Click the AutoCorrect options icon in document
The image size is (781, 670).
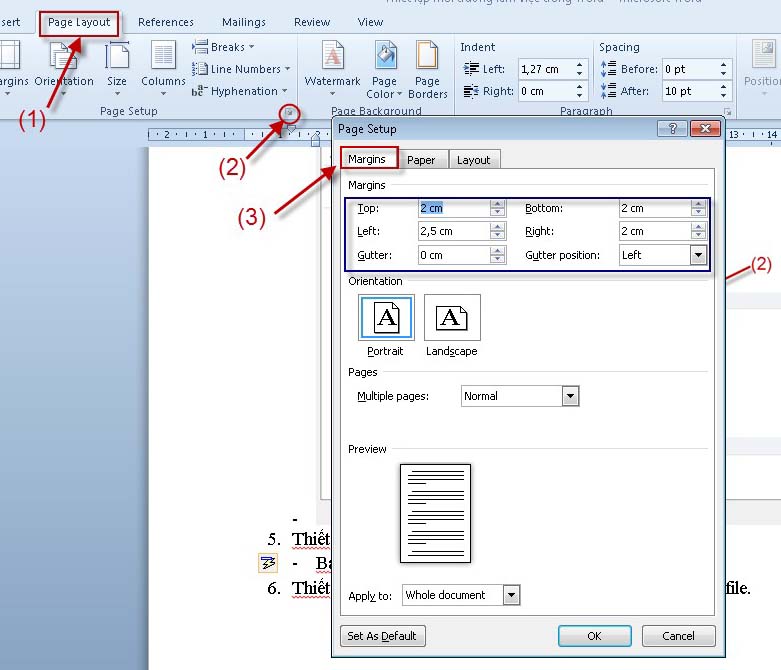tap(268, 563)
